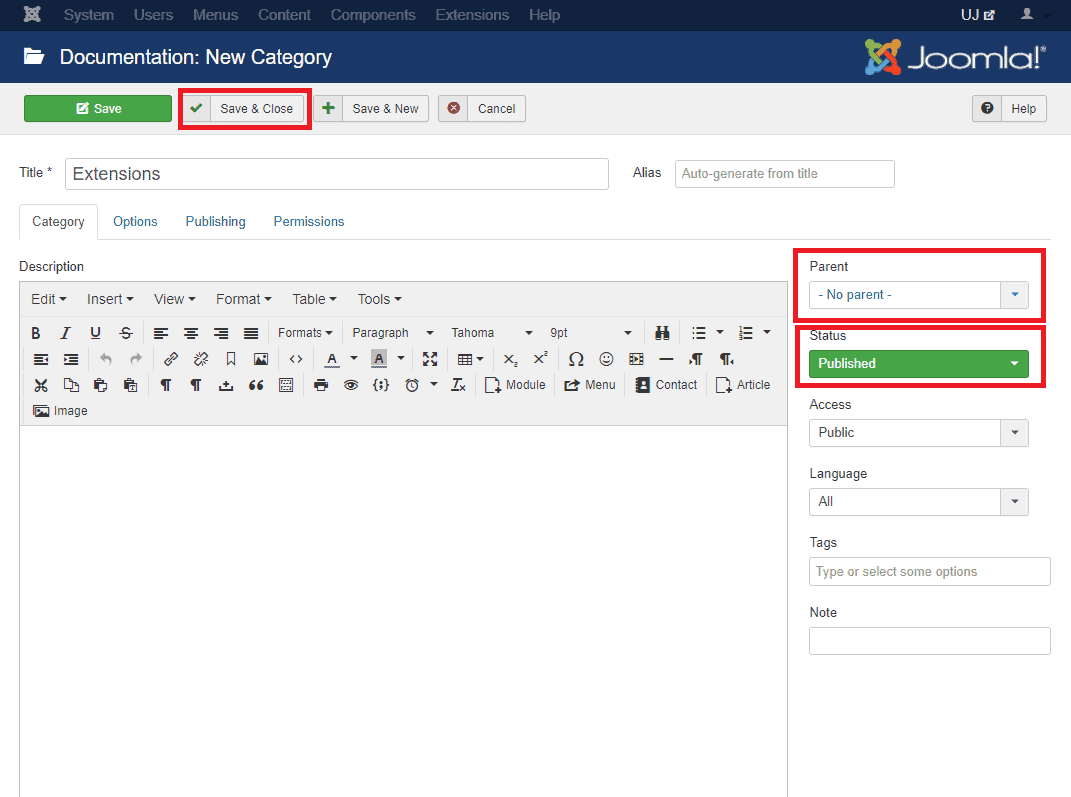This screenshot has height=797, width=1071.
Task: Open the Parent category dropdown
Action: 918,295
